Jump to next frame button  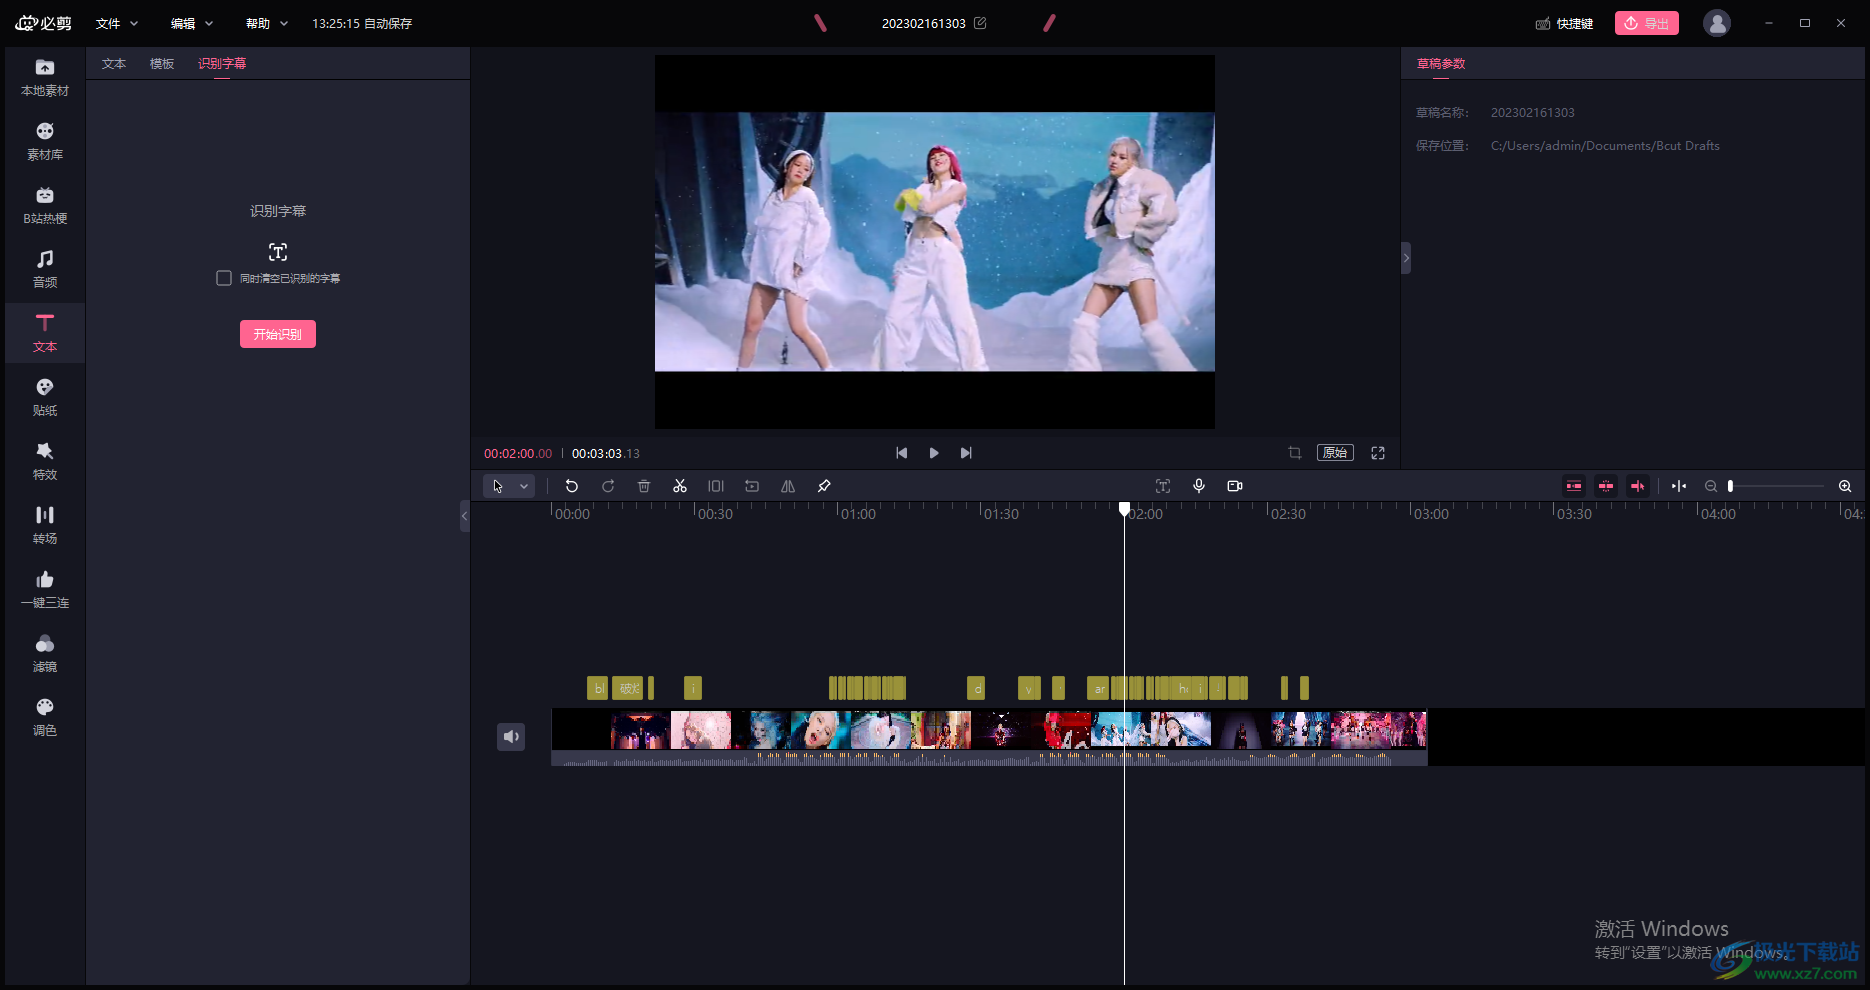[966, 453]
